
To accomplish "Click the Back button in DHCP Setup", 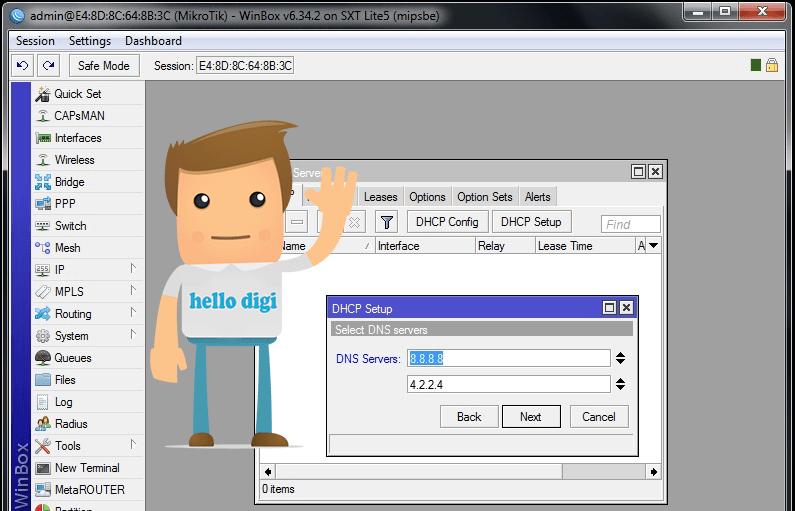I will click(469, 417).
